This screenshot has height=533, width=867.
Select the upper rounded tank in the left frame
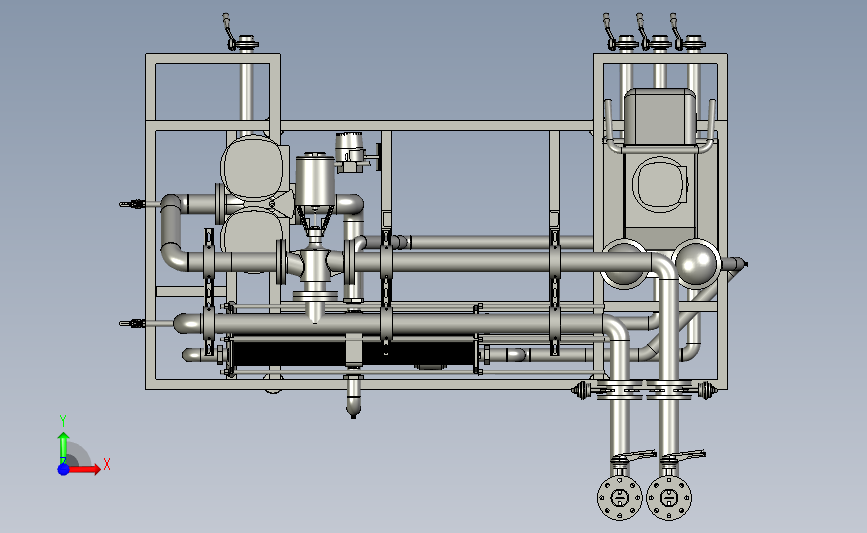(x=252, y=168)
